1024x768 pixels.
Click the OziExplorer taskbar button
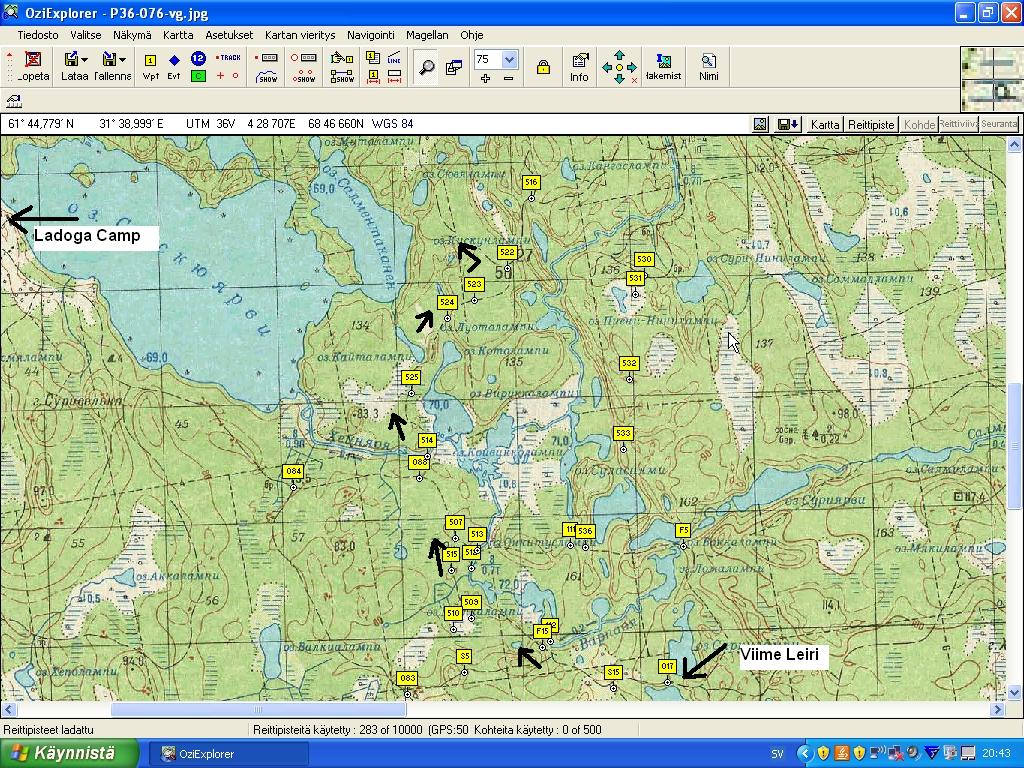[228, 754]
